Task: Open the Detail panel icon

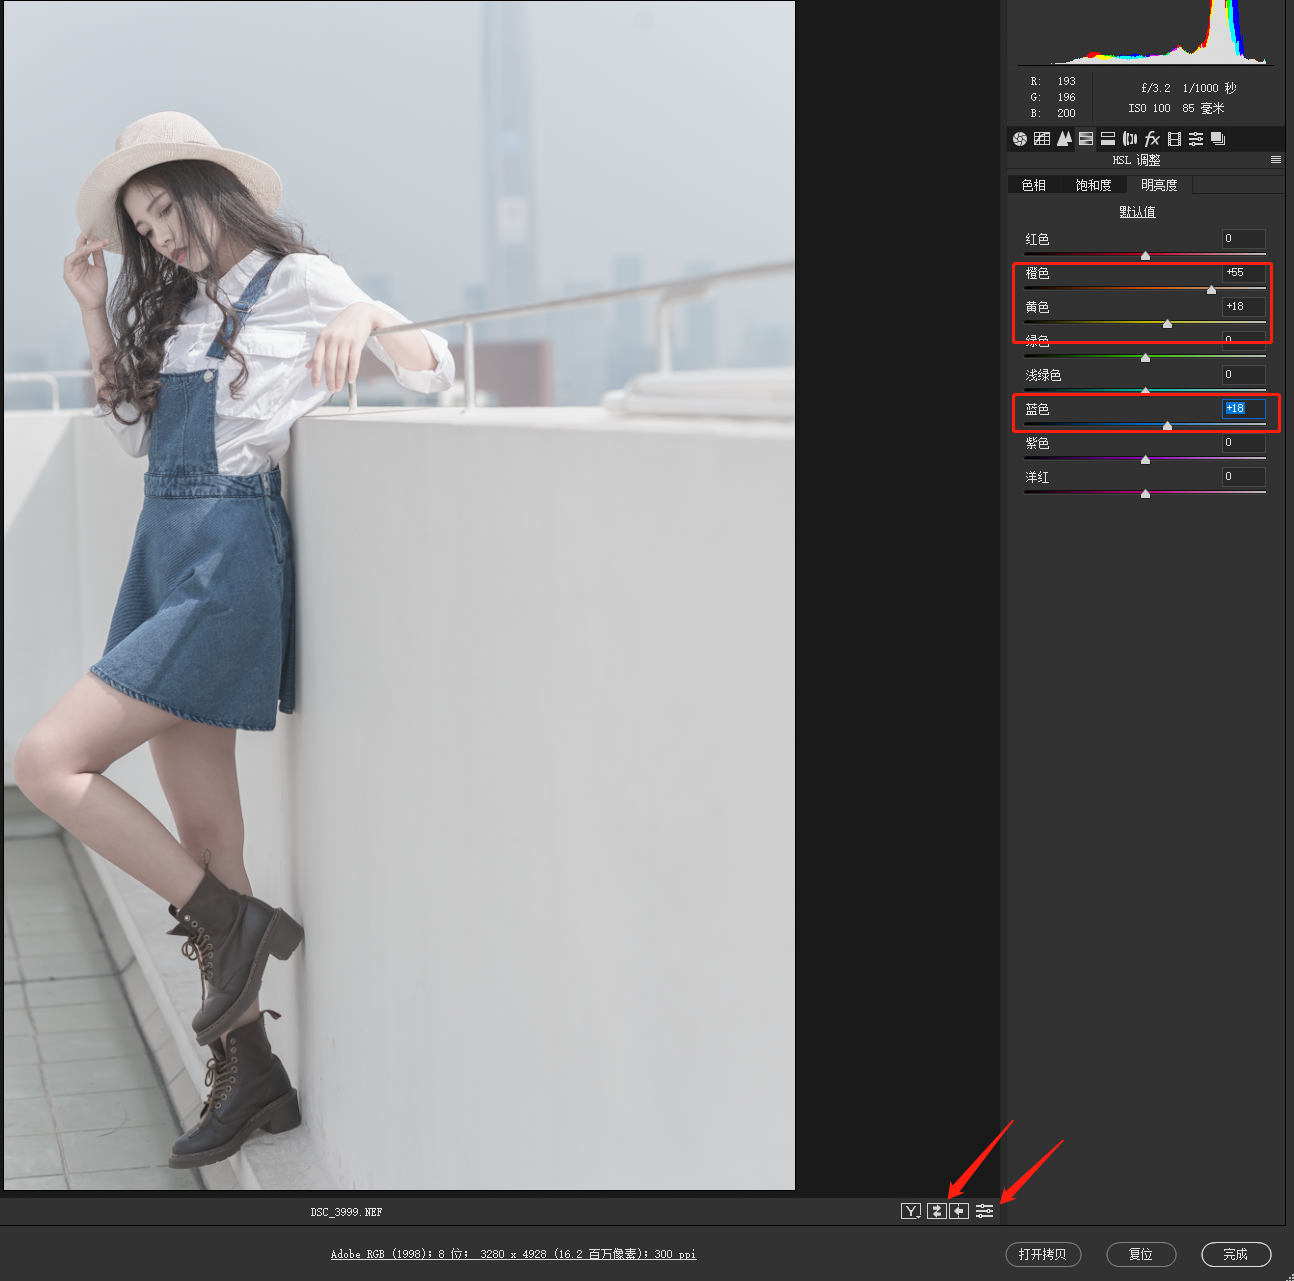Action: point(1064,139)
